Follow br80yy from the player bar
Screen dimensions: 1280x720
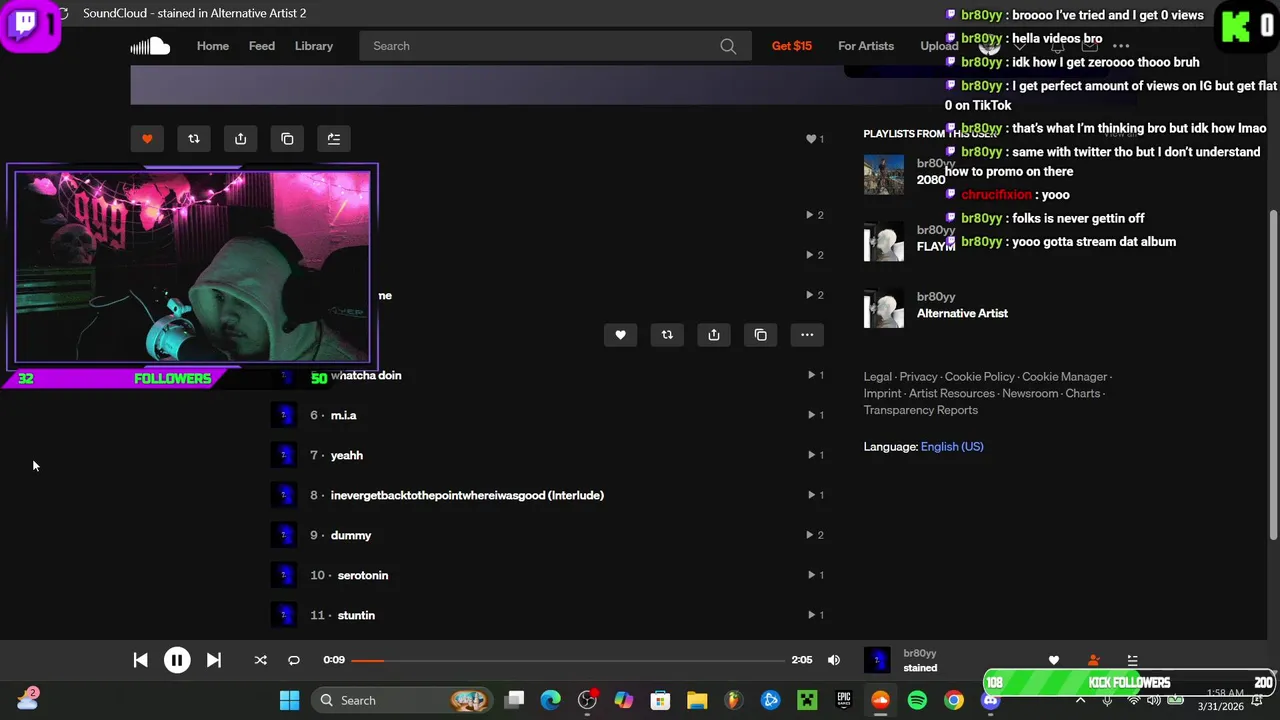[x=1093, y=660]
